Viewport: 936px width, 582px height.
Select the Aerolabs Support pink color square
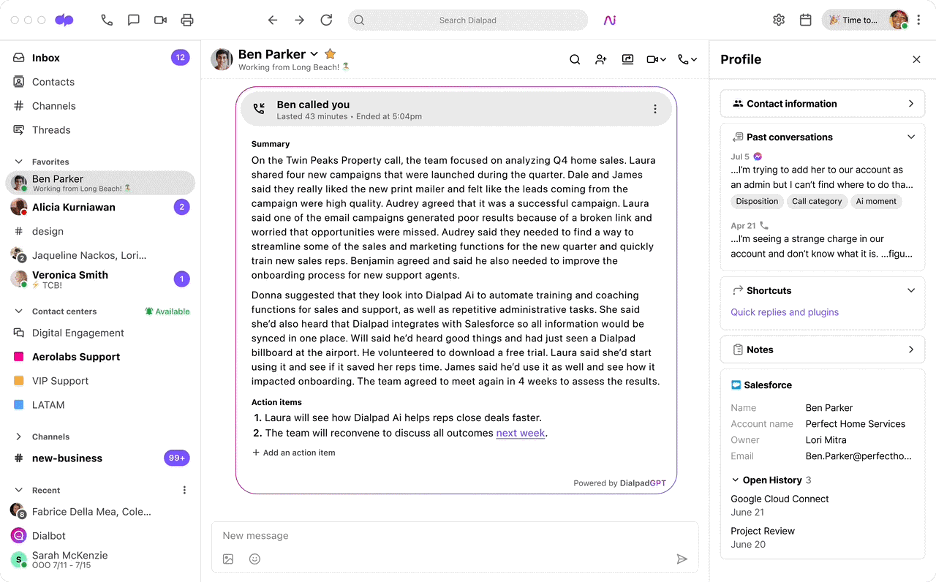(19, 357)
